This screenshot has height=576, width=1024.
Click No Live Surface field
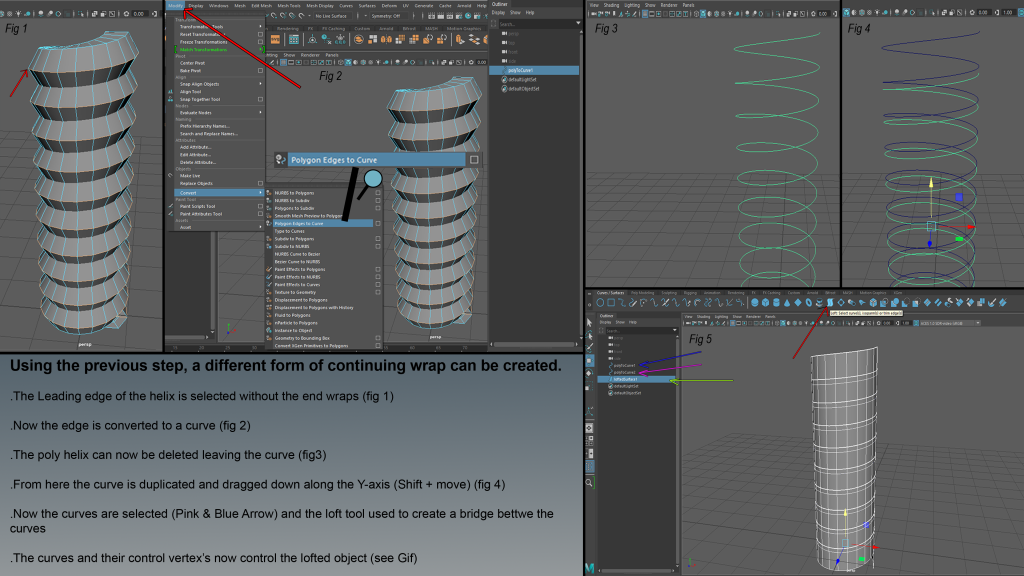tap(334, 15)
